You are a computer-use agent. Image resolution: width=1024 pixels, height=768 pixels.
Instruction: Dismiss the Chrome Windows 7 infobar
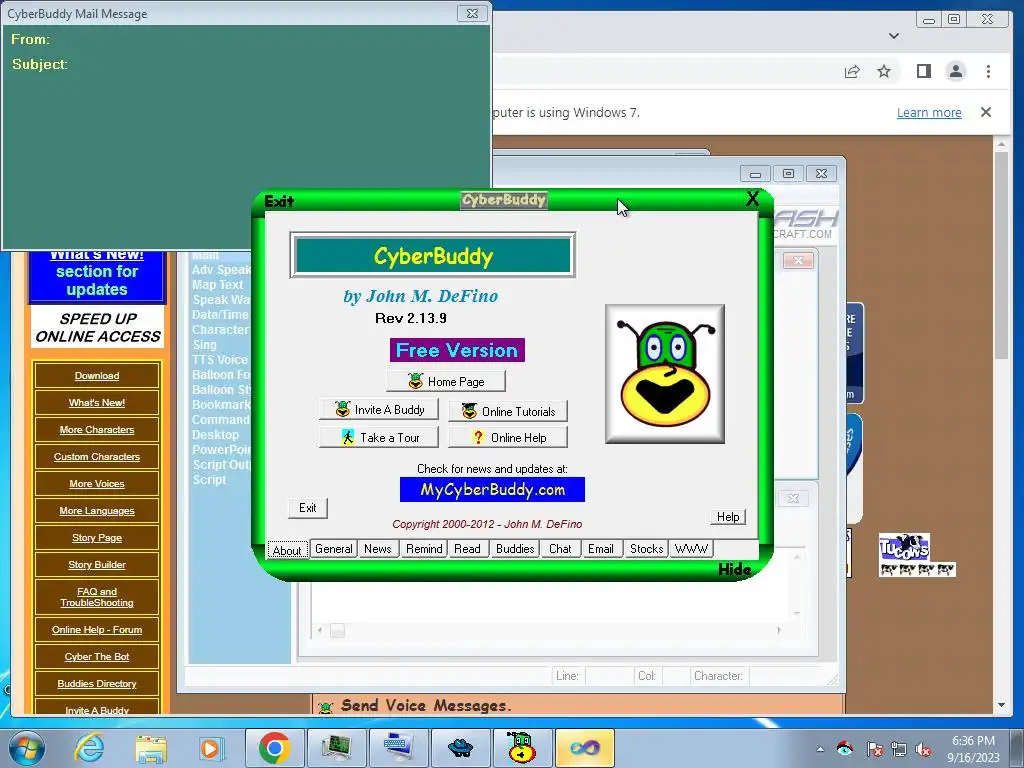pyautogui.click(x=986, y=112)
